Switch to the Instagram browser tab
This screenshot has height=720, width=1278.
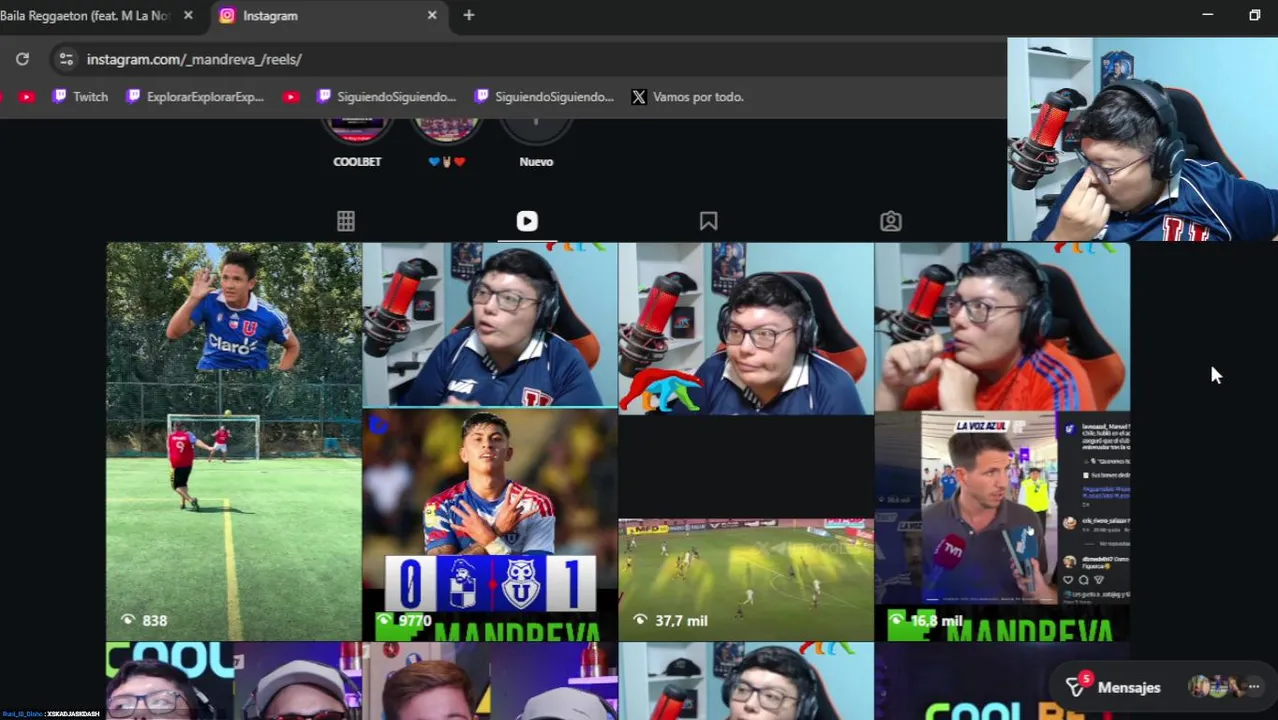(327, 15)
